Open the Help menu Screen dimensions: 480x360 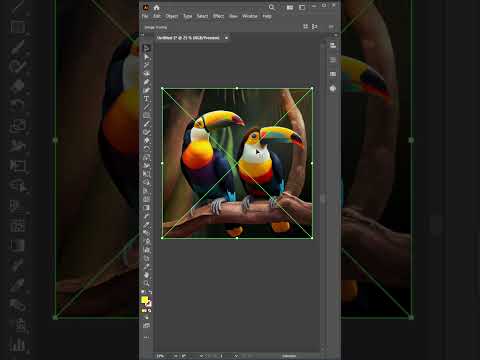coord(267,16)
